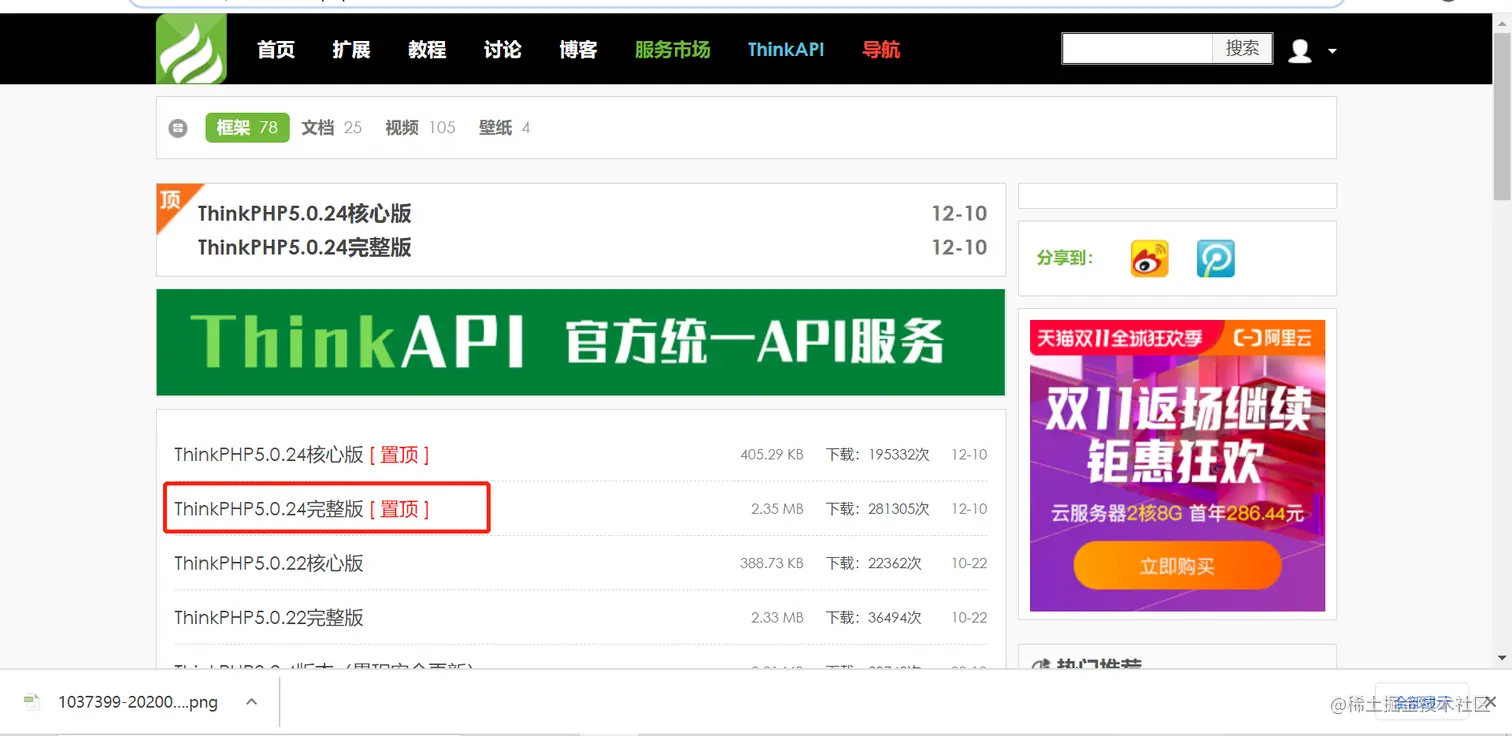This screenshot has width=1512, height=736.
Task: Click the 10-22 date in the ThinkPHP5.0.22核心版 row
Action: (x=969, y=563)
